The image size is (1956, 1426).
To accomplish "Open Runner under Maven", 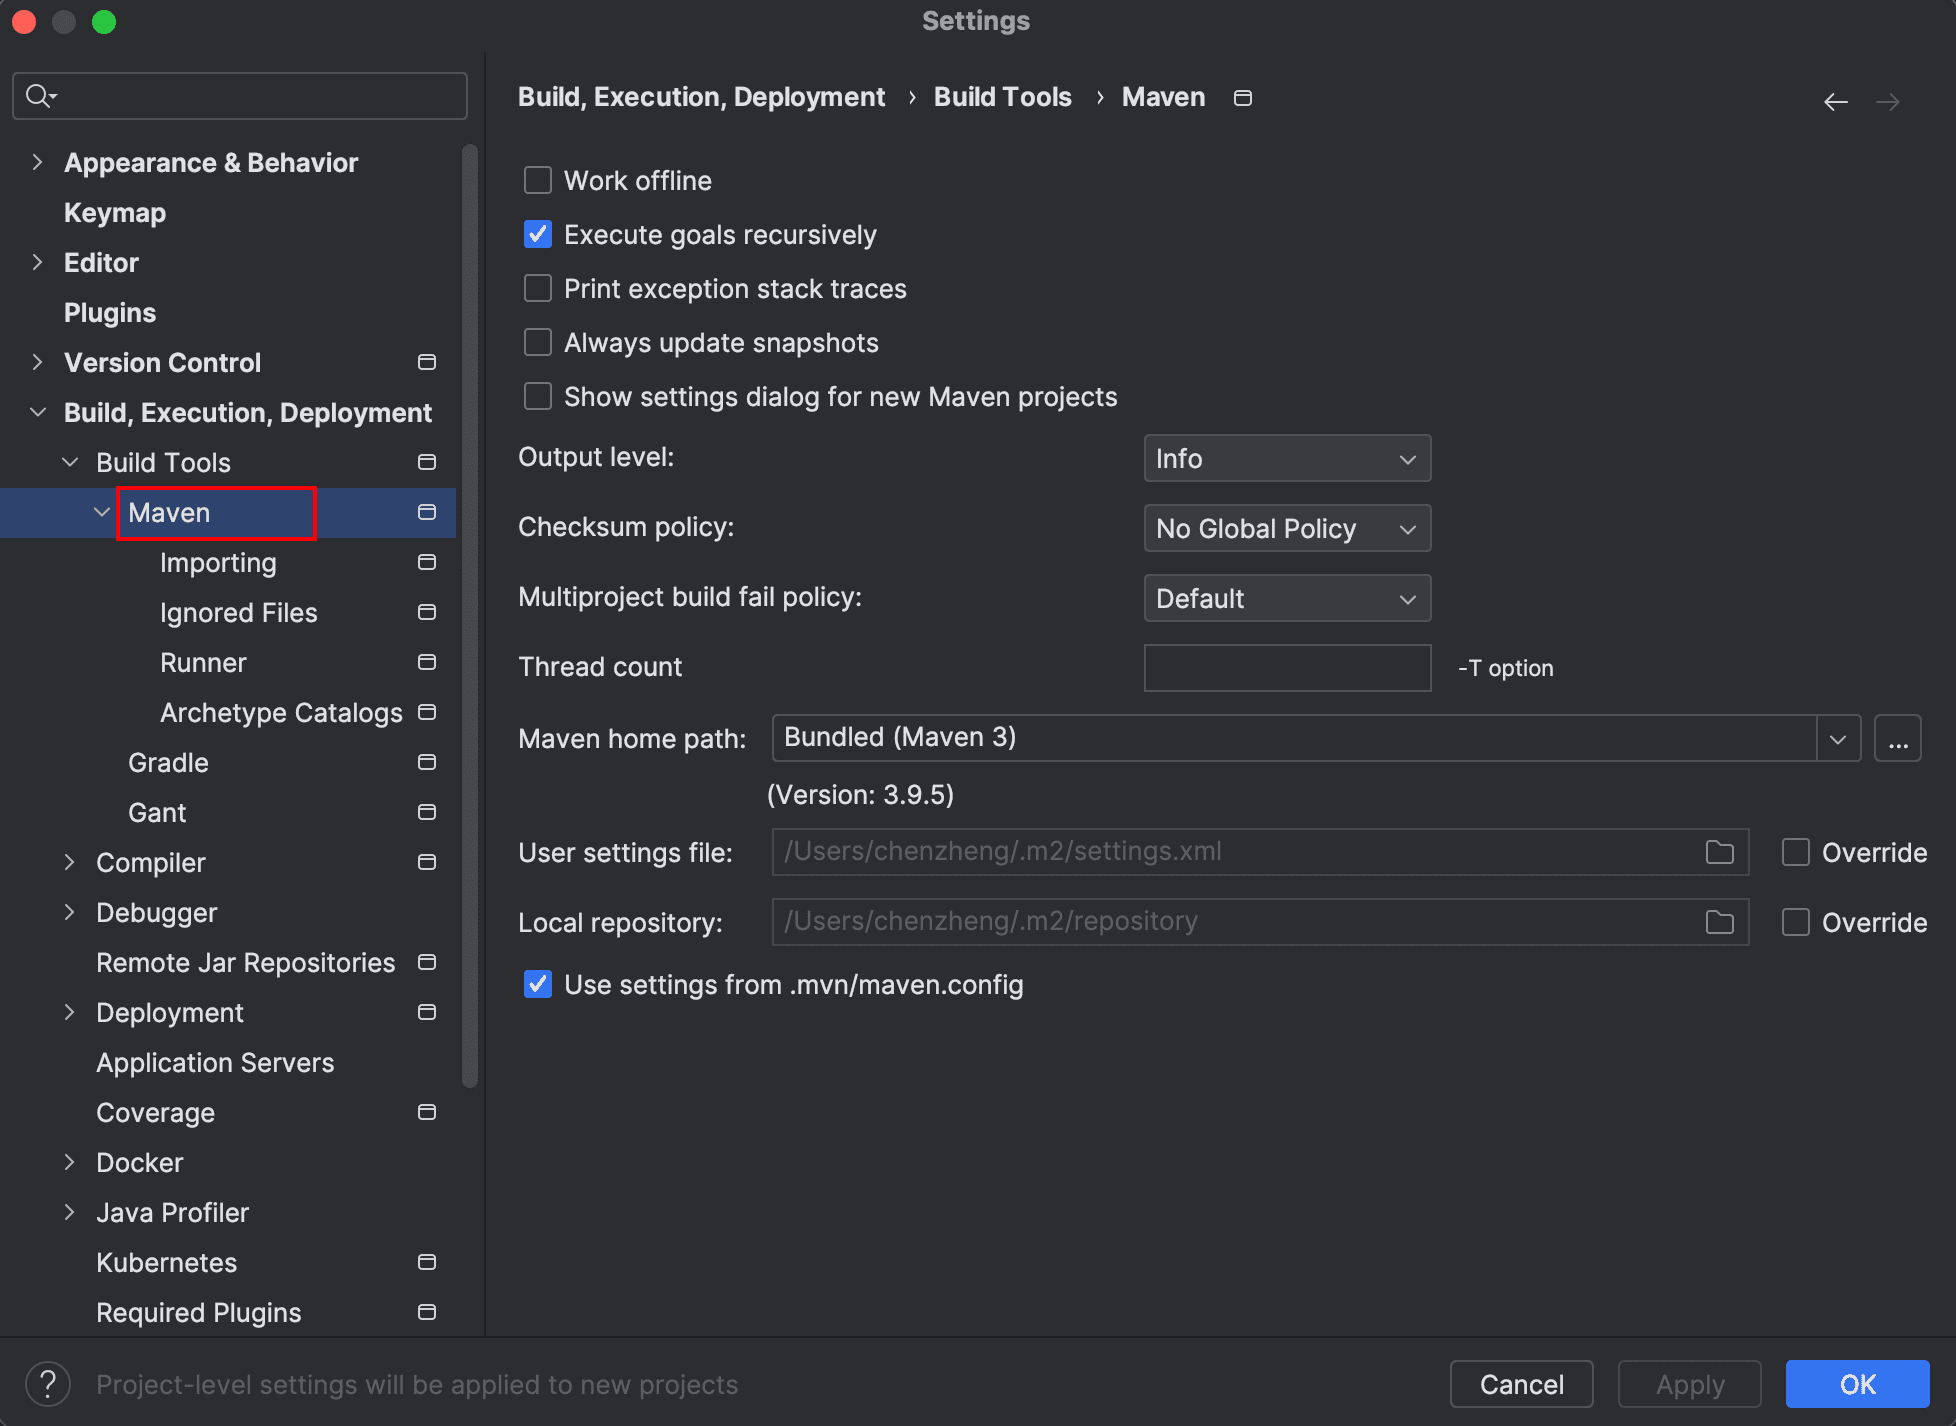I will coord(203,662).
